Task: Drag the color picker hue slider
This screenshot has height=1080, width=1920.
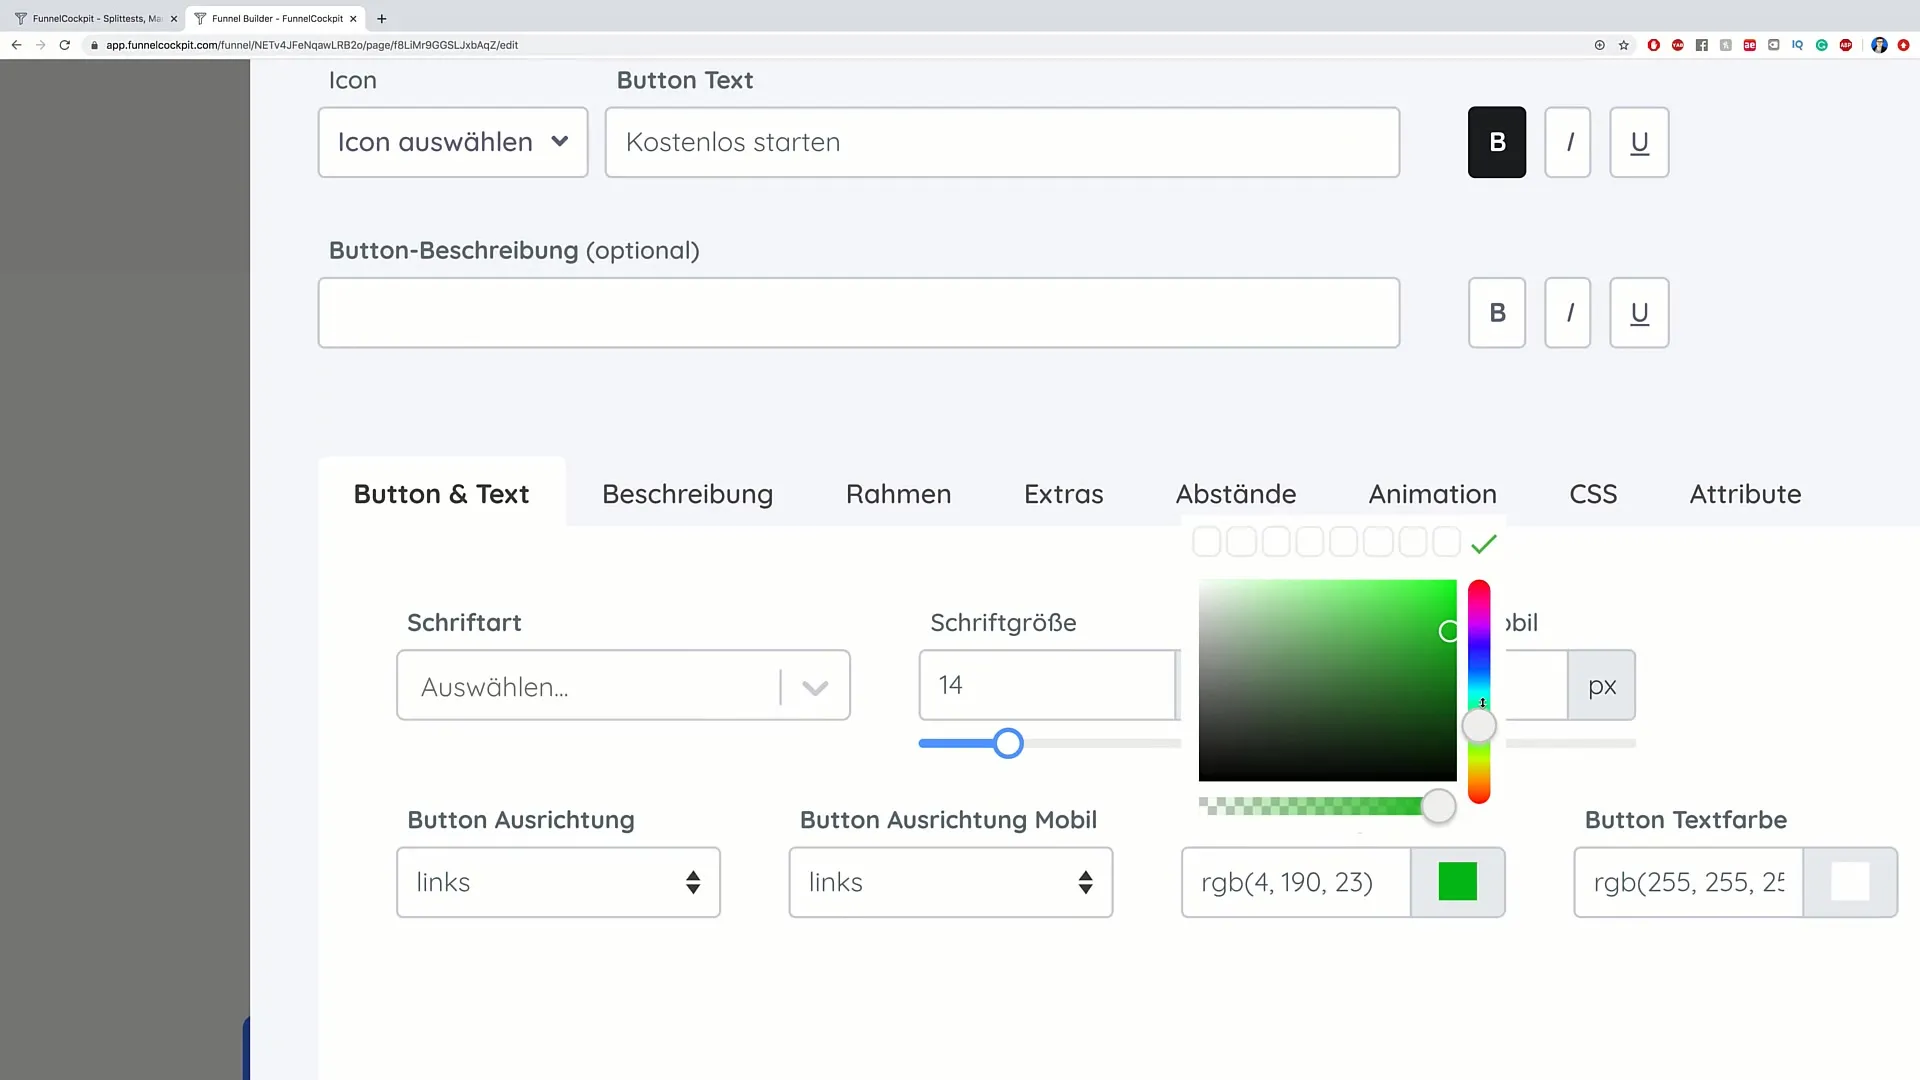Action: 1485,729
